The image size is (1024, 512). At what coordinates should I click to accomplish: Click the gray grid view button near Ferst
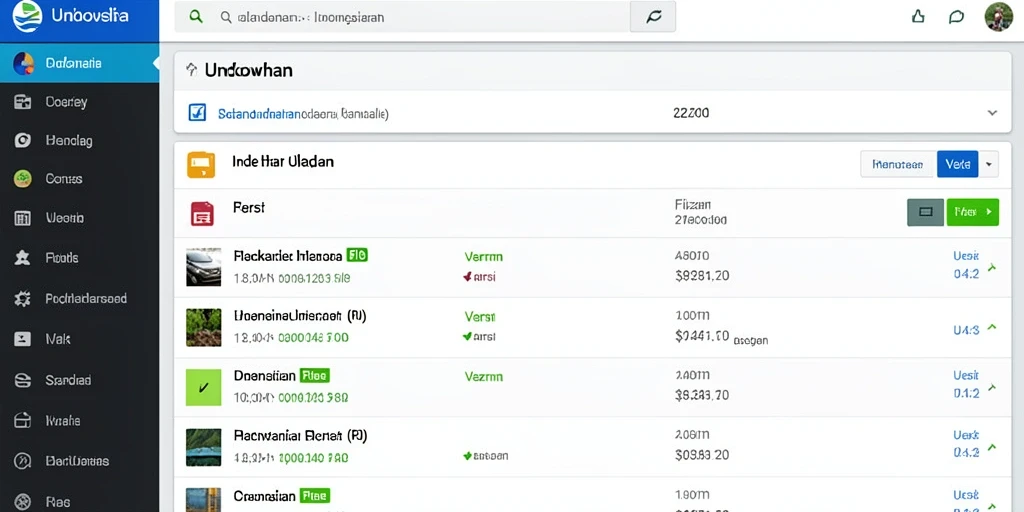[x=925, y=212]
